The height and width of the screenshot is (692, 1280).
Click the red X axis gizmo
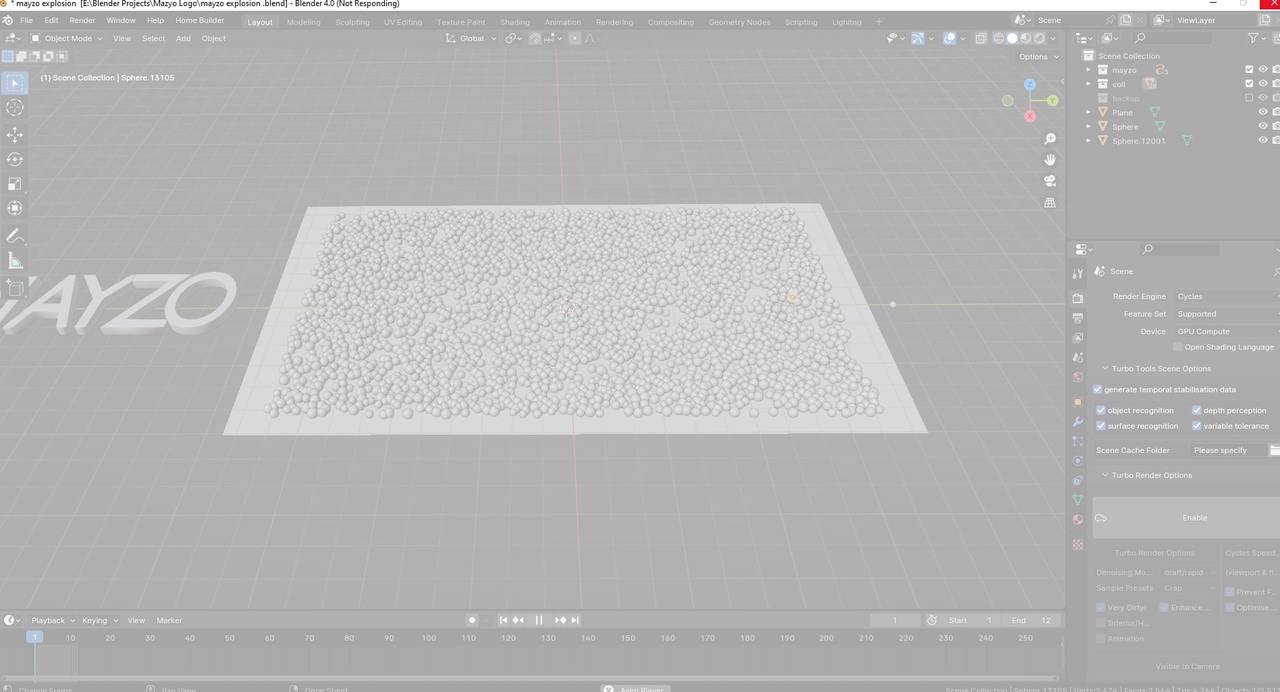pos(1030,116)
